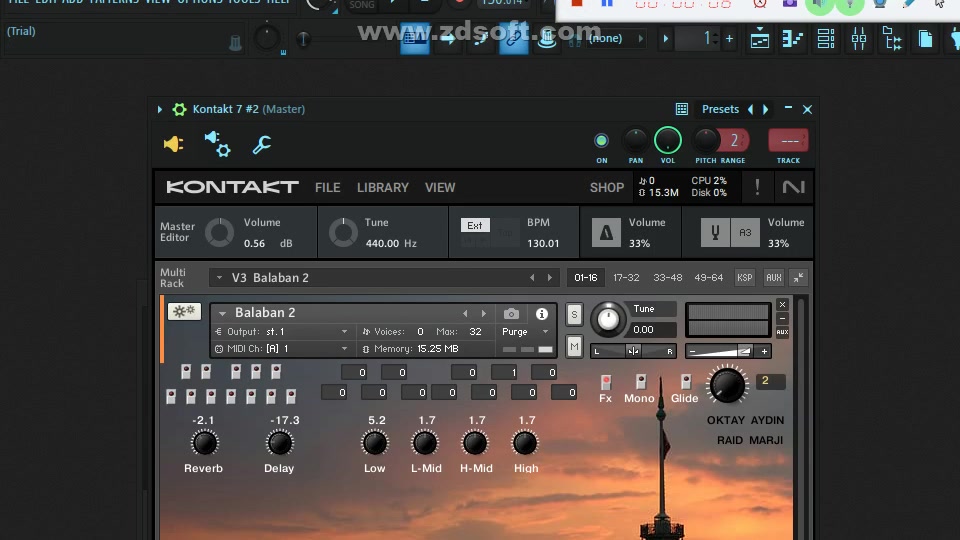Click the FL Studio project page icon

coord(925,39)
